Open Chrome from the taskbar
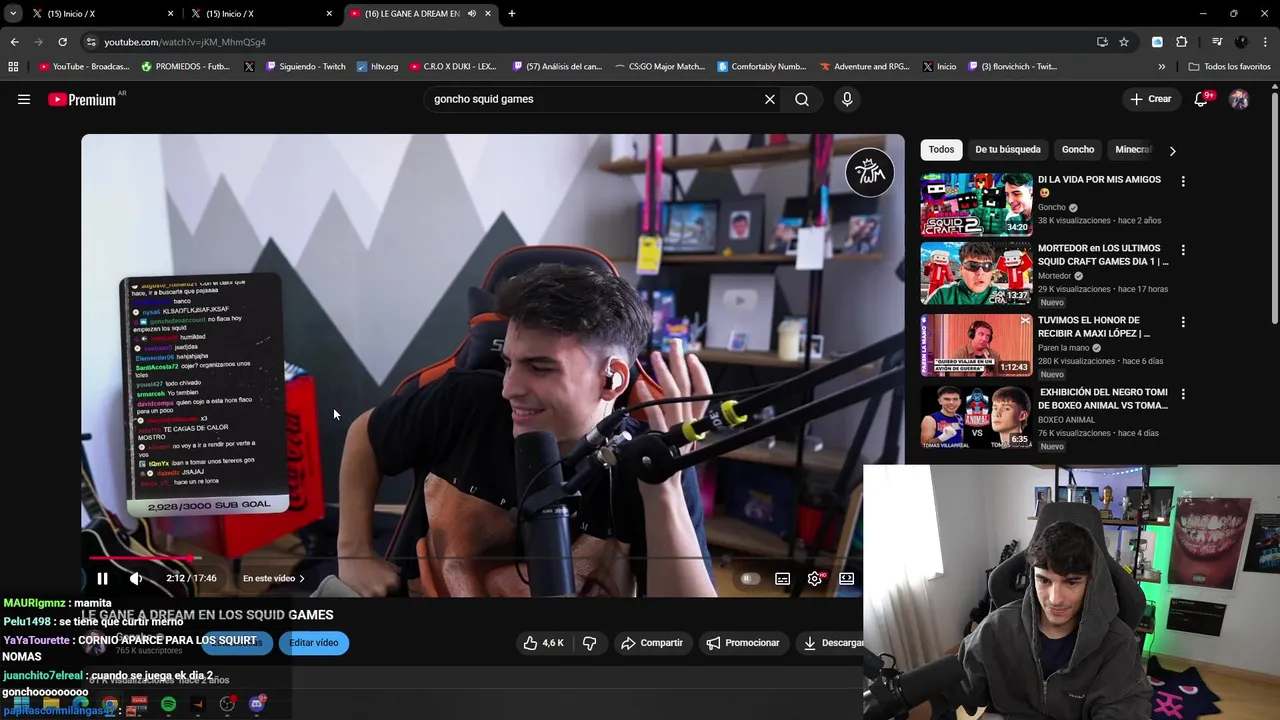 tap(109, 705)
